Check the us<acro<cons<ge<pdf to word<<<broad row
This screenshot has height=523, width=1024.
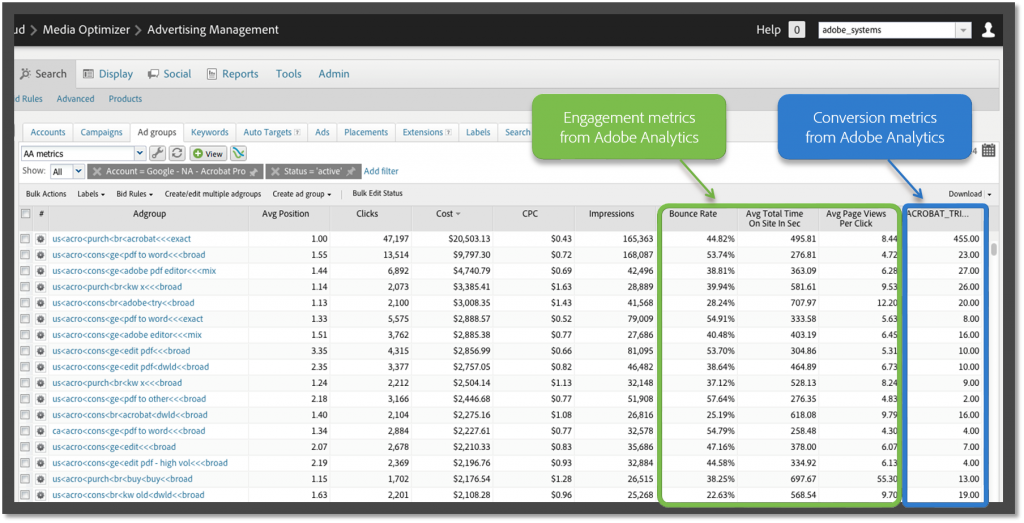[25, 255]
